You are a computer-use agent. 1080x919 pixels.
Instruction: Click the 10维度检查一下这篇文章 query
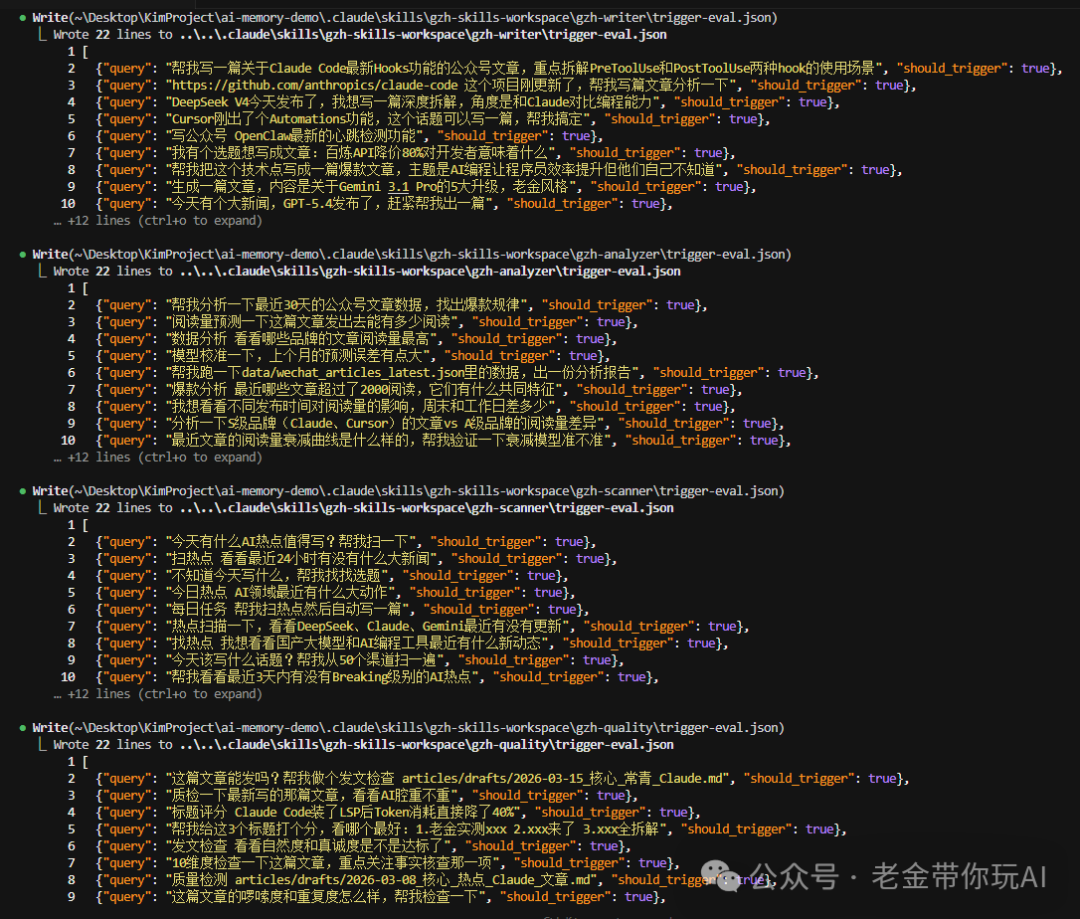[388, 863]
